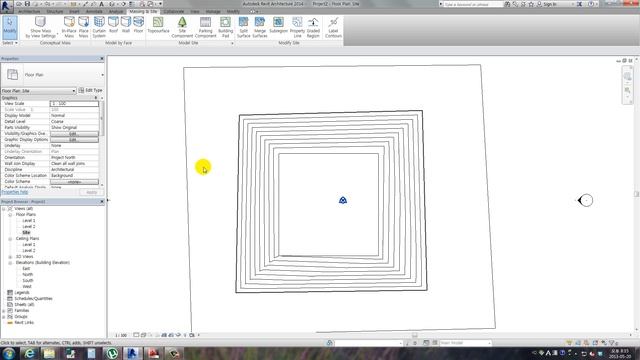Screen dimensions: 640x360
Task: Click the Properties palette vertical scrollbar
Action: [102, 118]
